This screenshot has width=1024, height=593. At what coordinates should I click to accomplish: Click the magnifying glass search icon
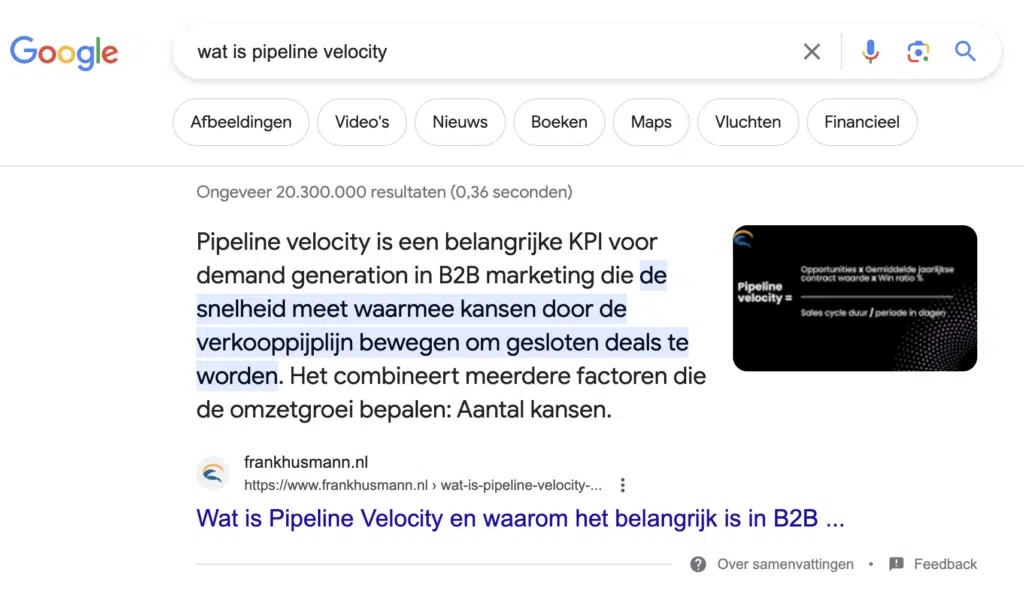(x=964, y=51)
